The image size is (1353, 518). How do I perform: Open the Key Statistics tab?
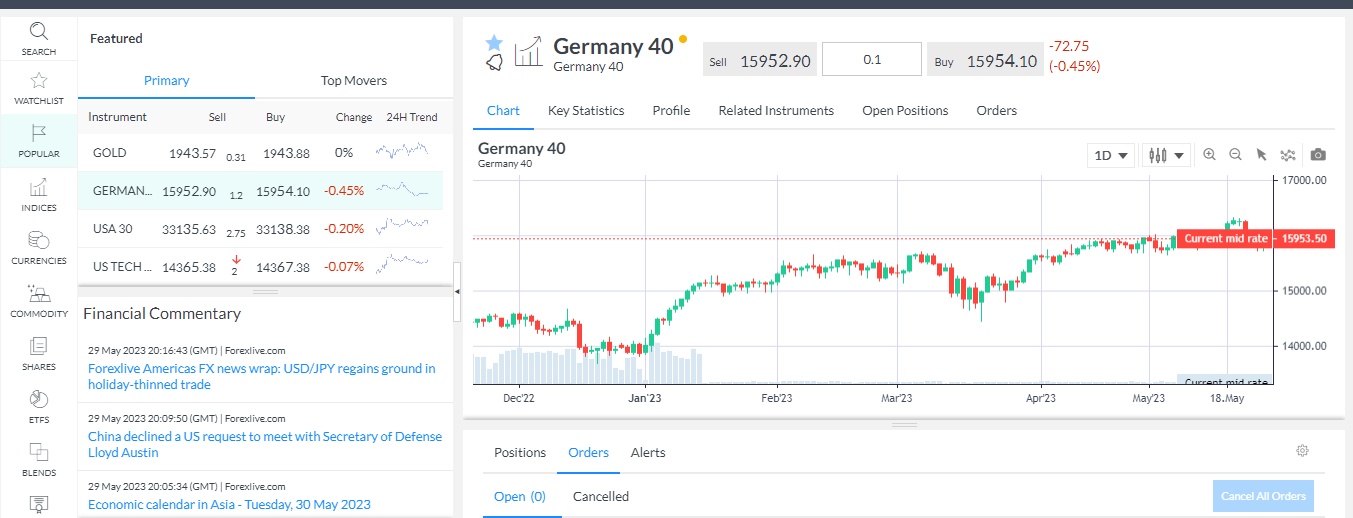(586, 111)
